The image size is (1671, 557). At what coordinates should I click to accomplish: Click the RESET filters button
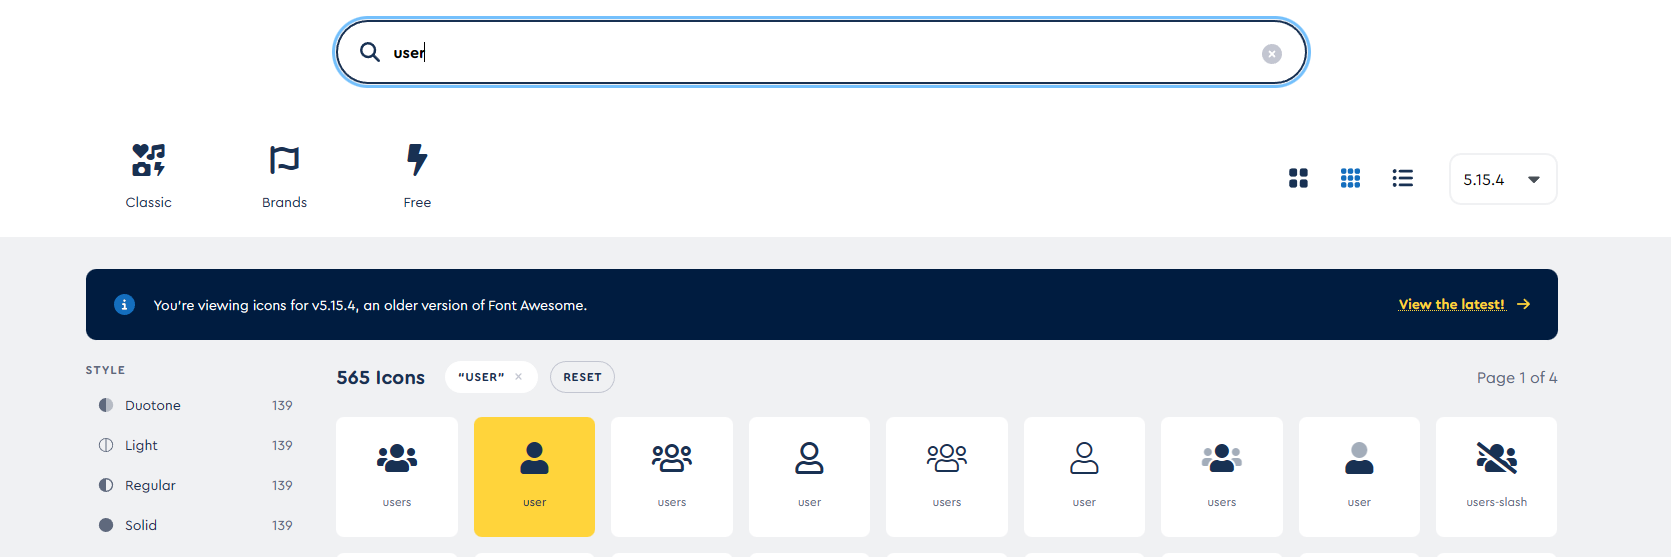coord(582,377)
